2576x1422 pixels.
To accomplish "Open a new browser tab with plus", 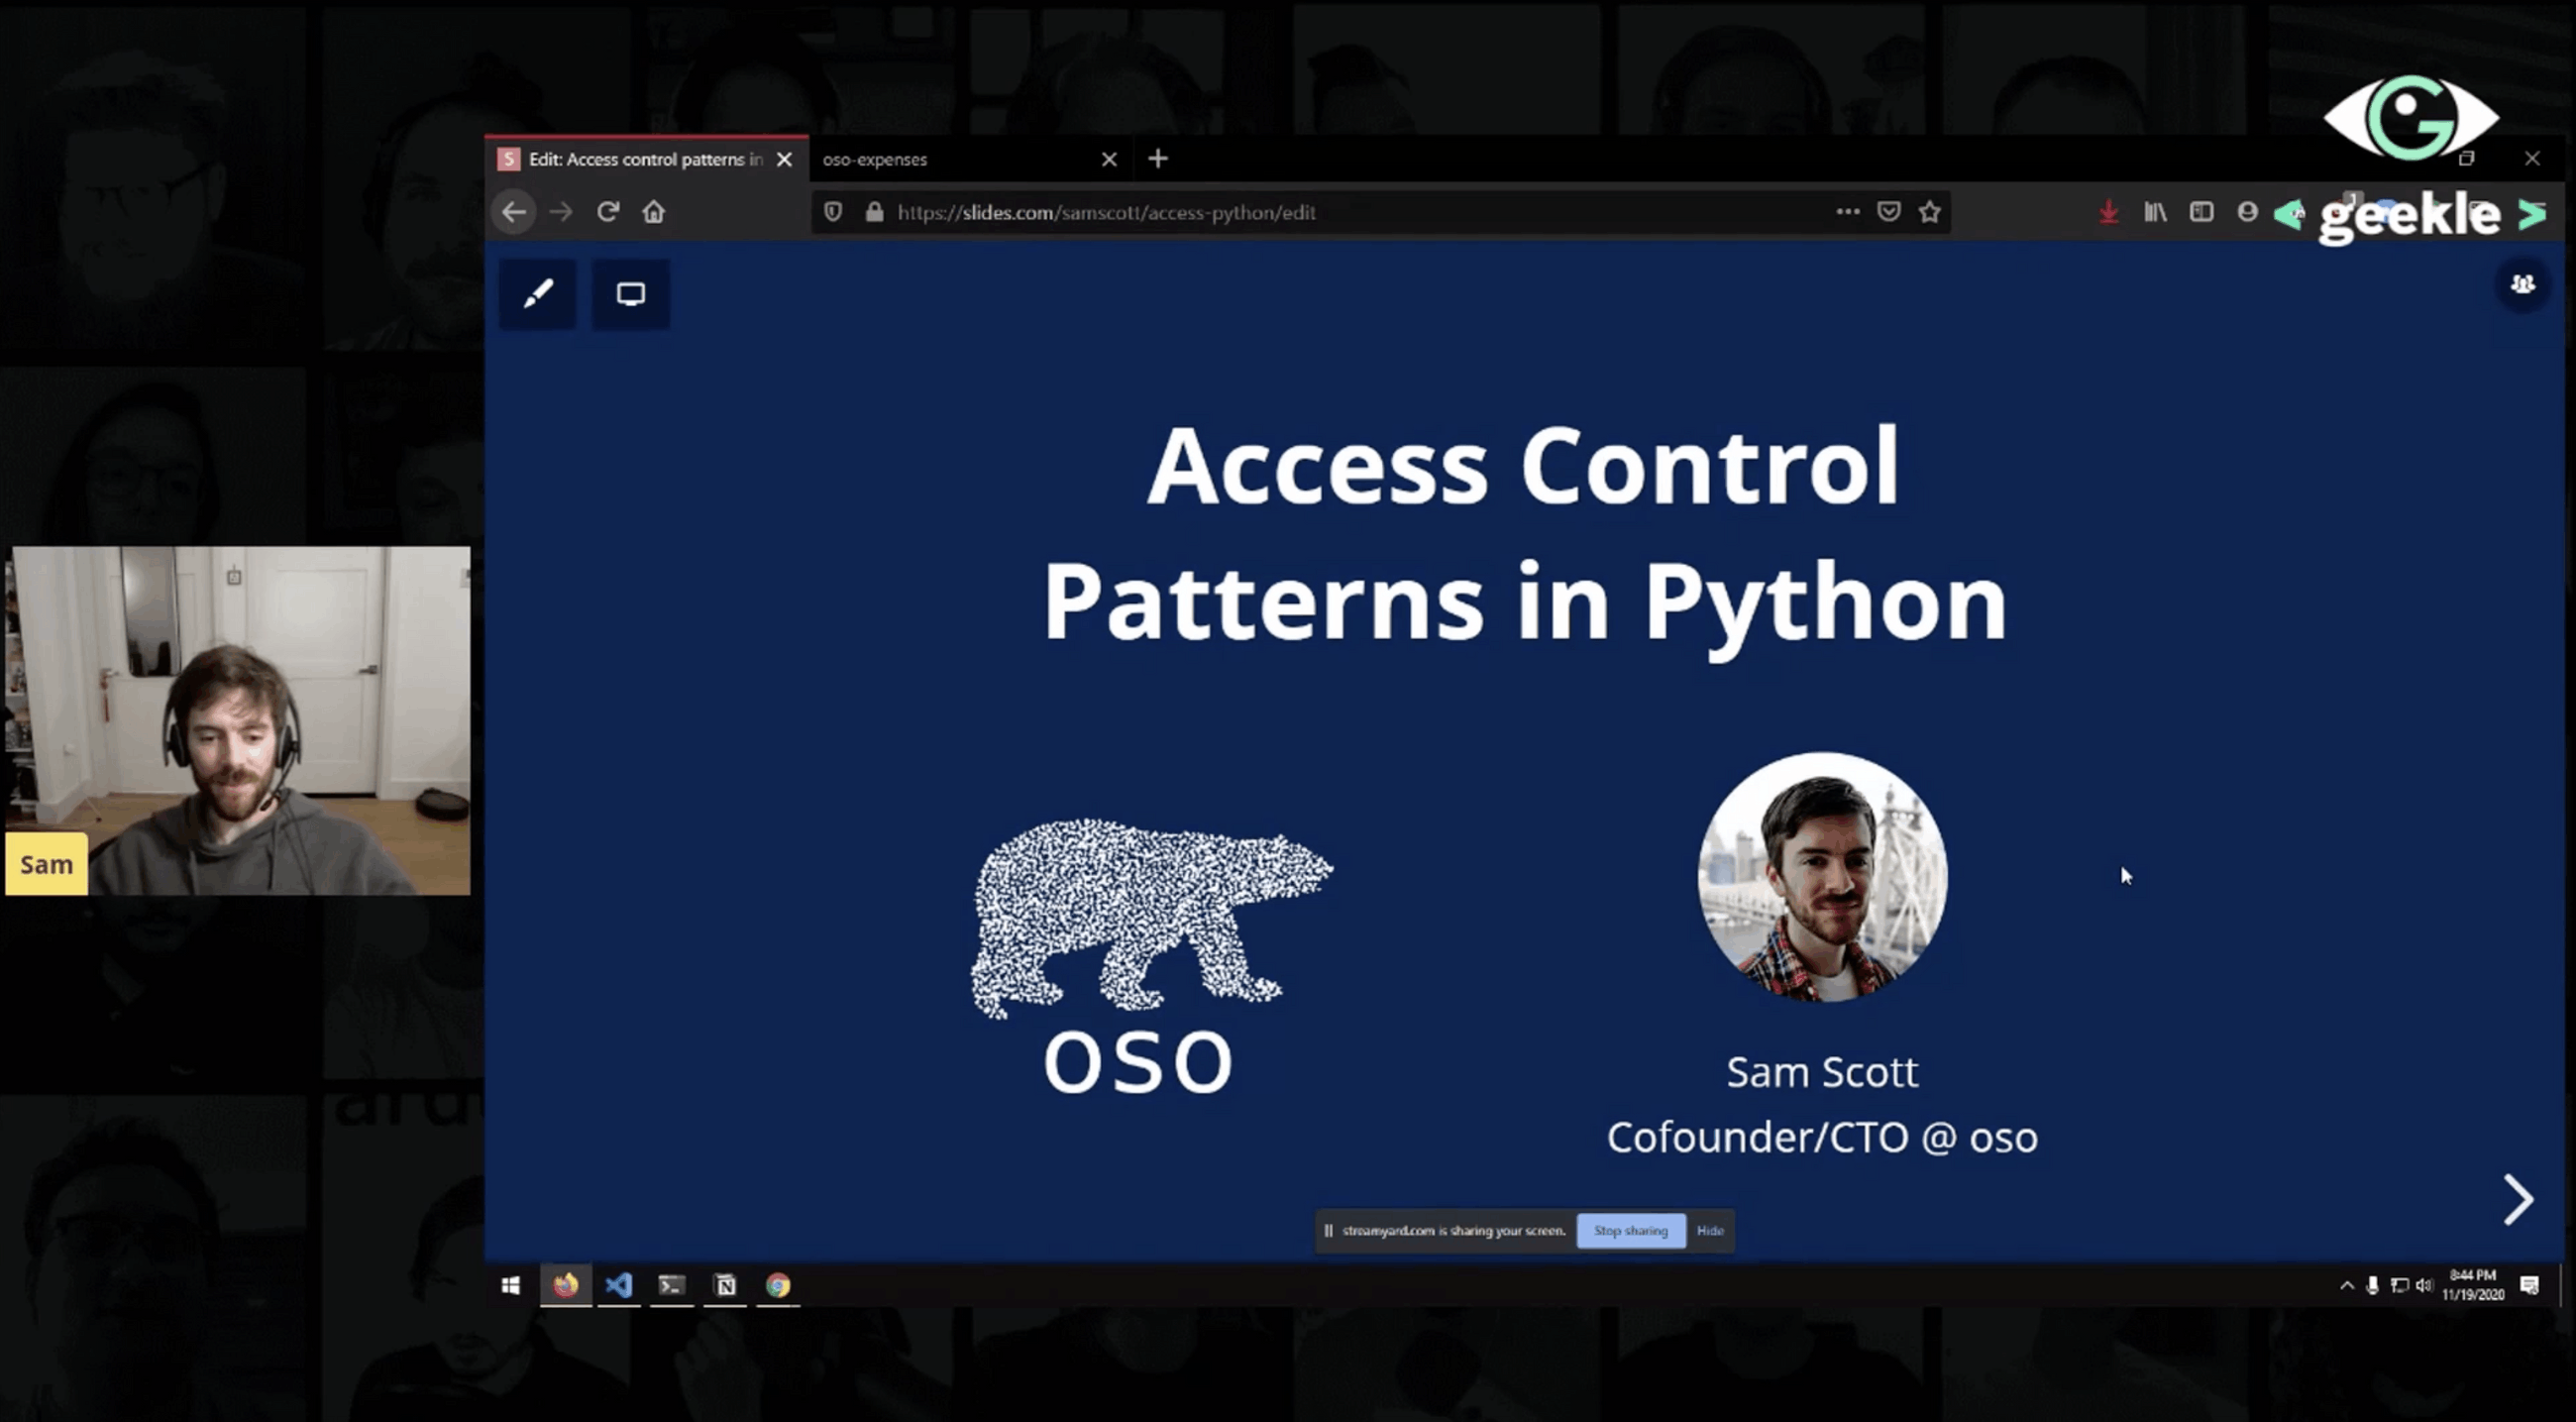I will pyautogui.click(x=1158, y=158).
